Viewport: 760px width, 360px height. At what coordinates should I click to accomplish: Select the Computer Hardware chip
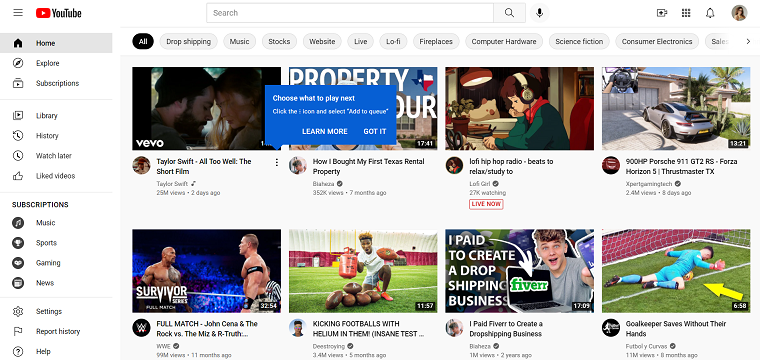click(504, 42)
